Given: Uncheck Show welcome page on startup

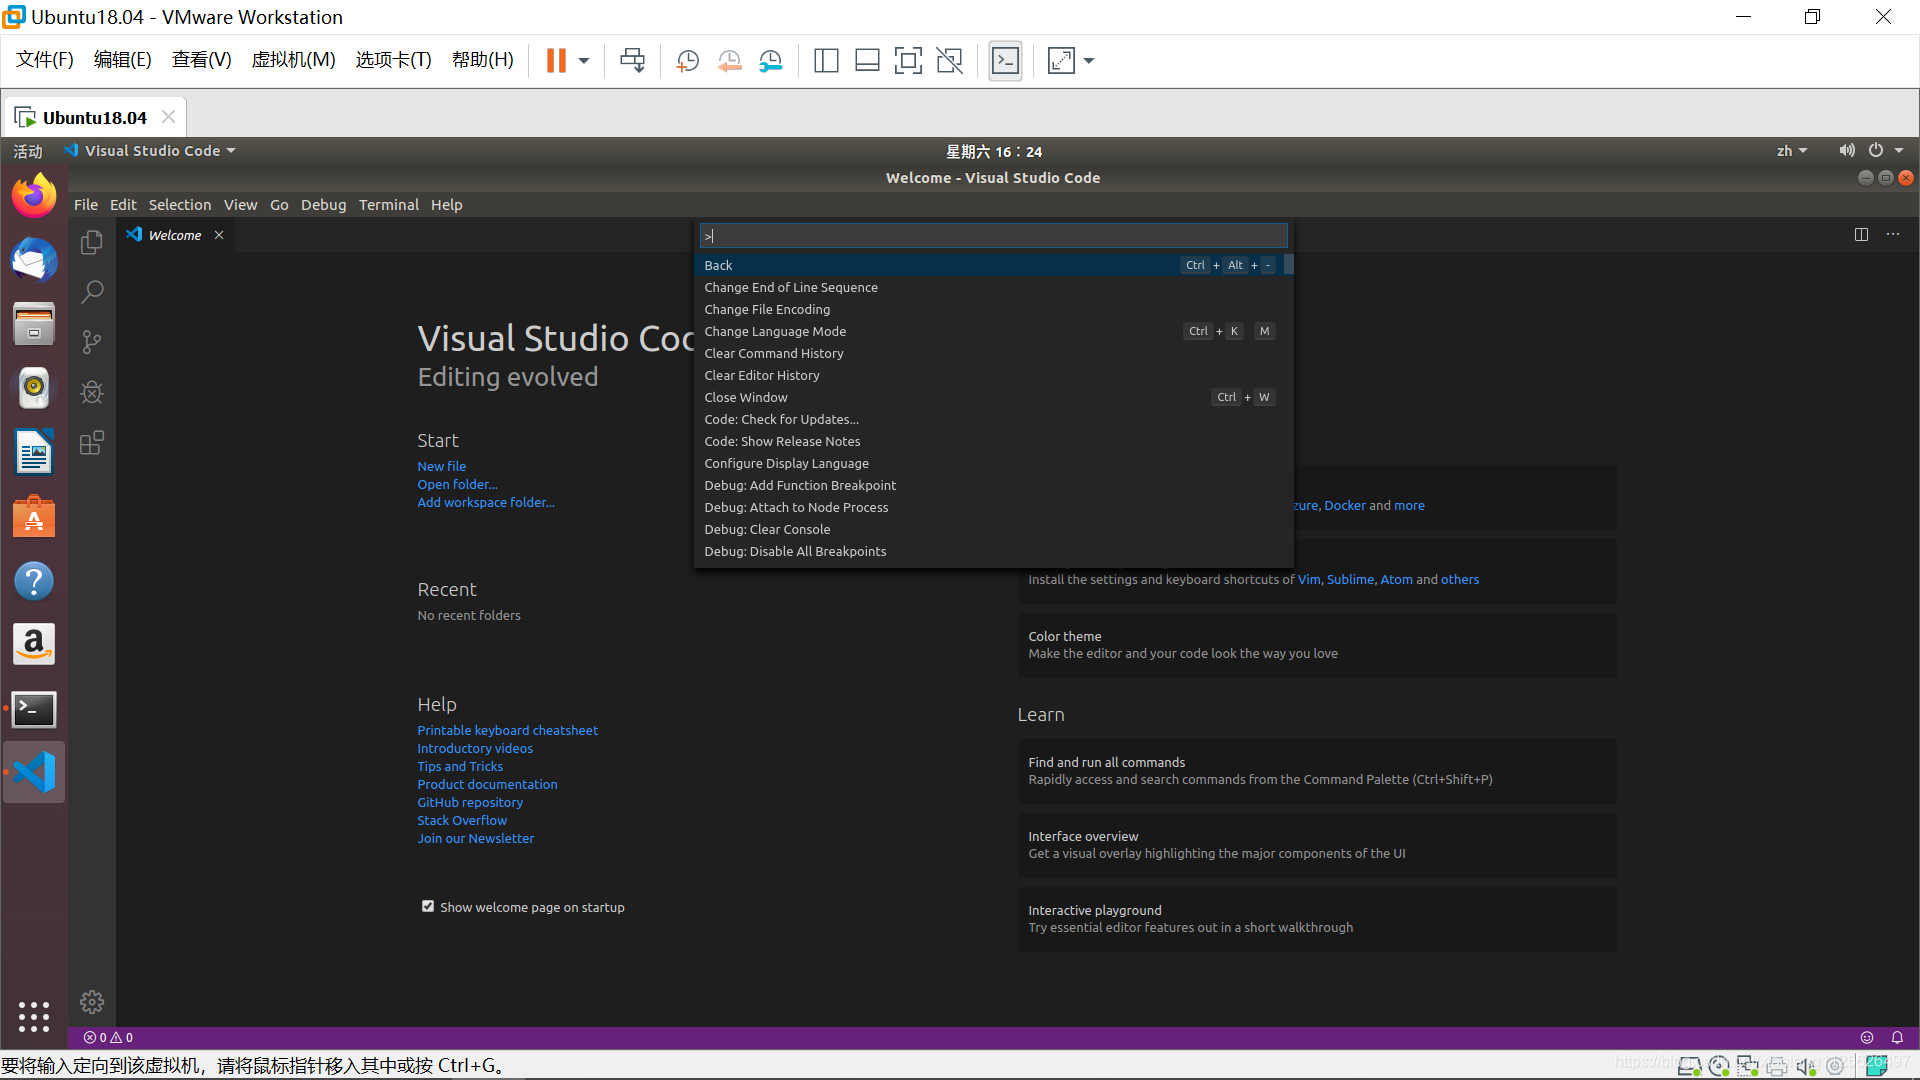Looking at the screenshot, I should (x=428, y=906).
